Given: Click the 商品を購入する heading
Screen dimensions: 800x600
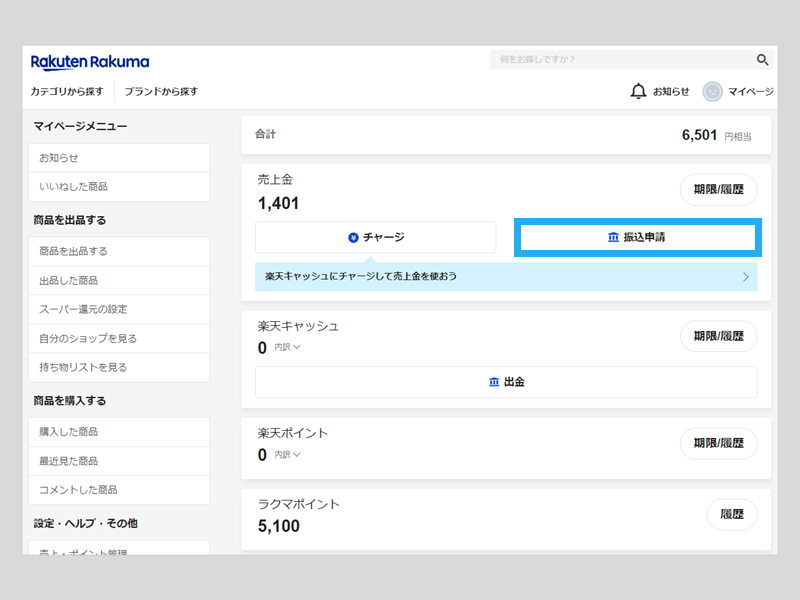Looking at the screenshot, I should [70, 401].
